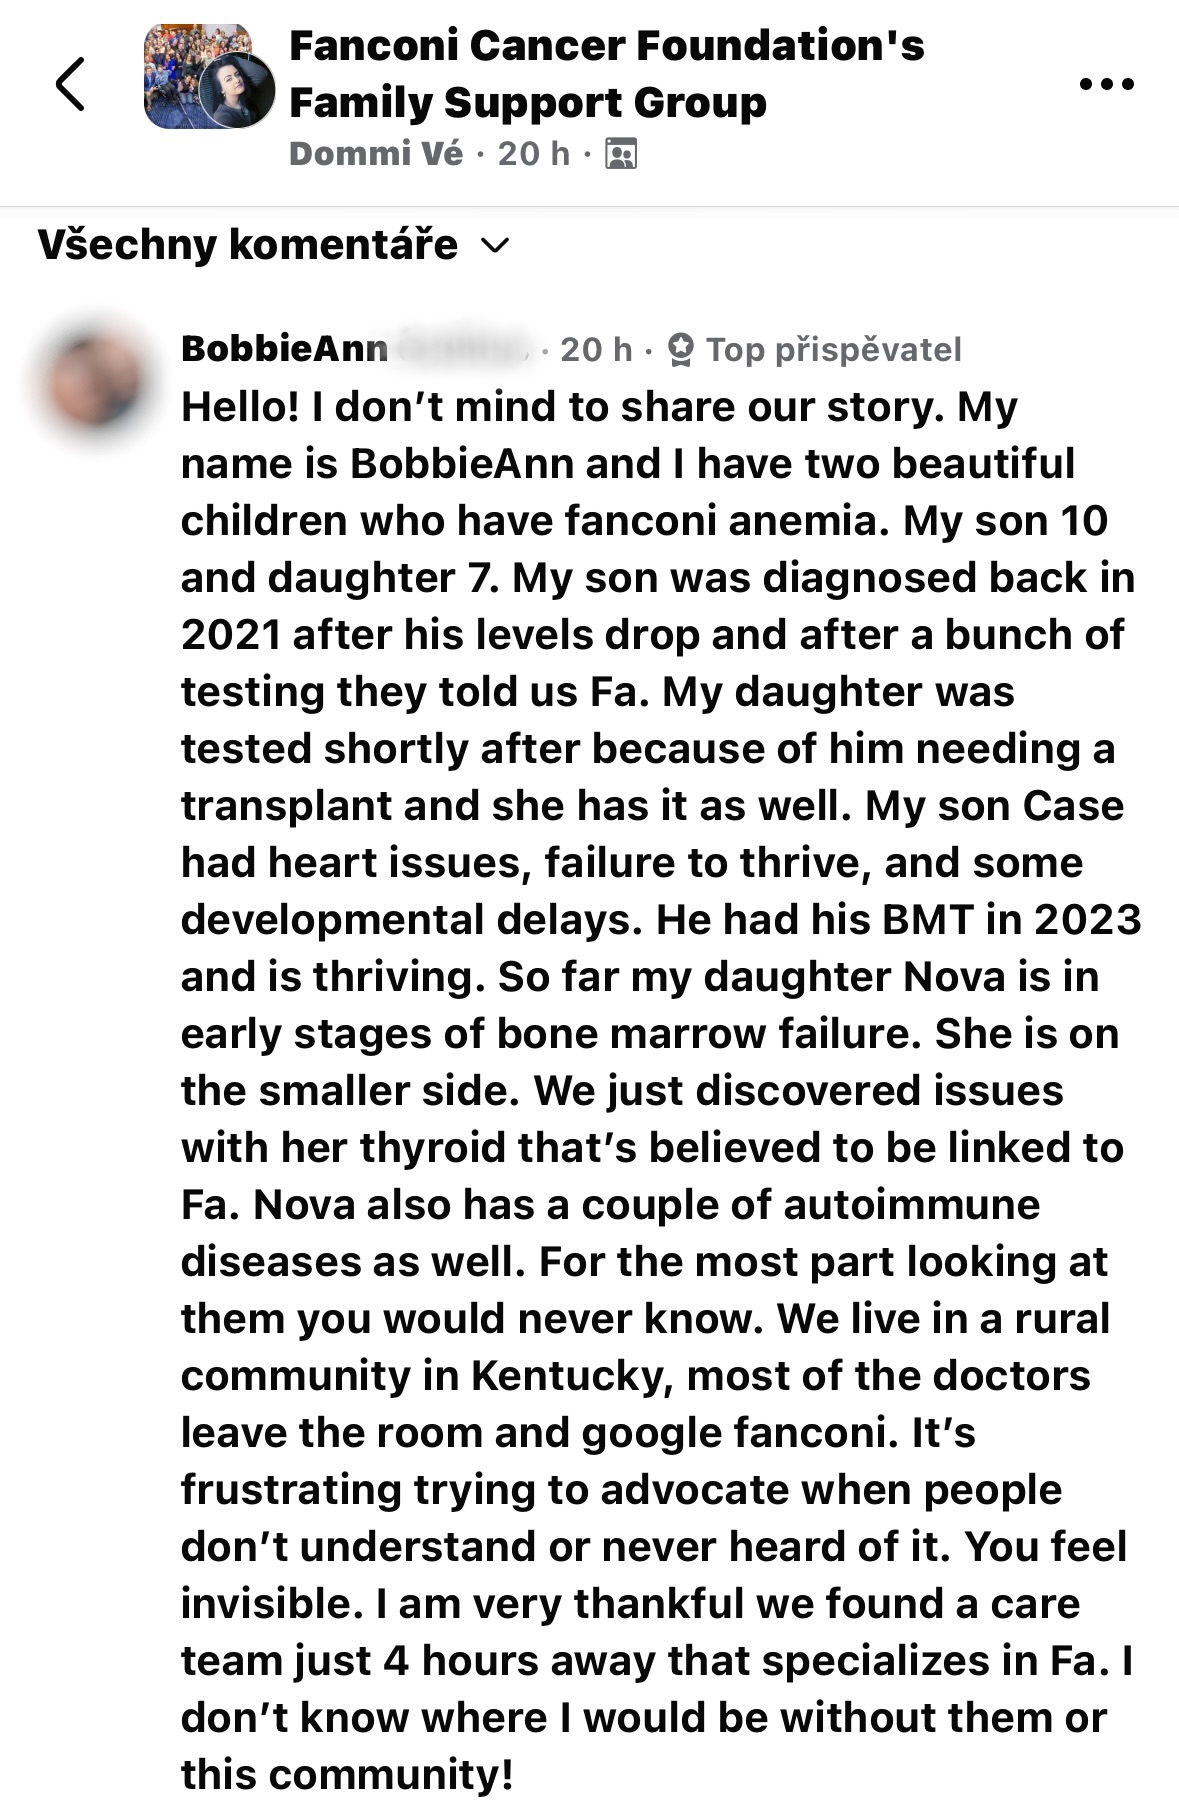Tap the post's 20 h timestamp in the header

tap(534, 154)
